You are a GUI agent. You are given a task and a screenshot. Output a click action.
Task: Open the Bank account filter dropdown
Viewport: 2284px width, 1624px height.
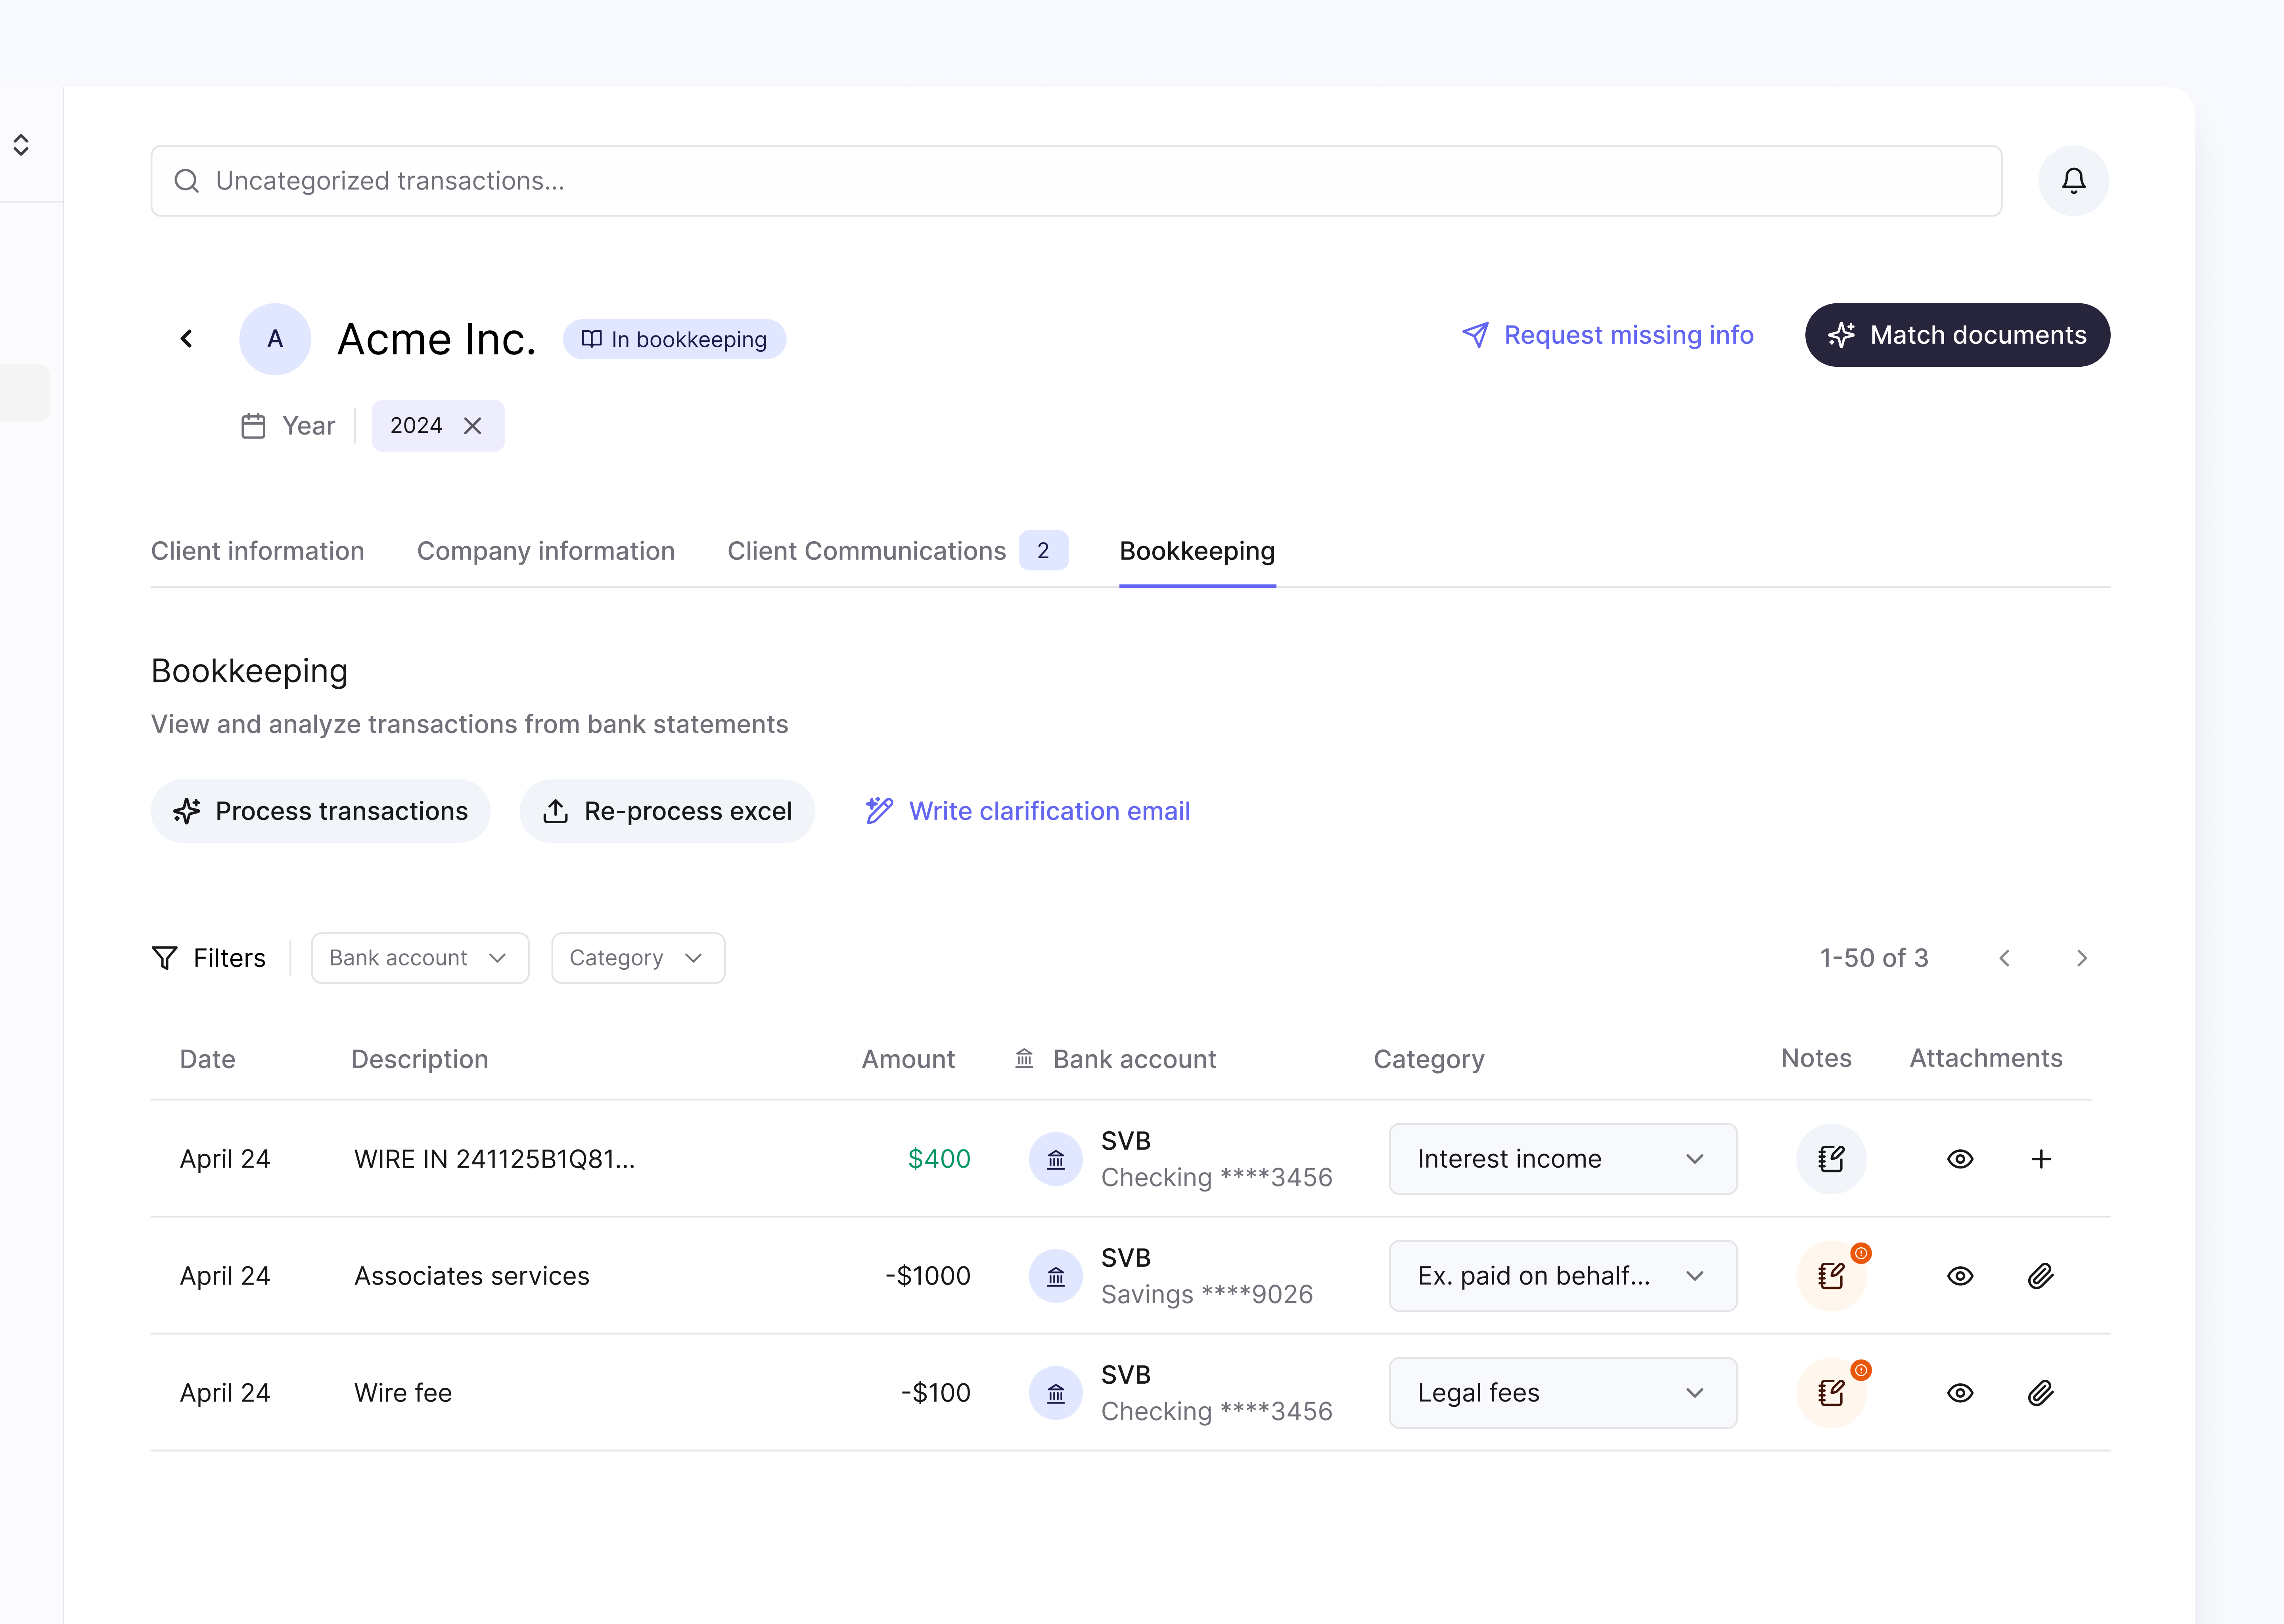point(419,957)
